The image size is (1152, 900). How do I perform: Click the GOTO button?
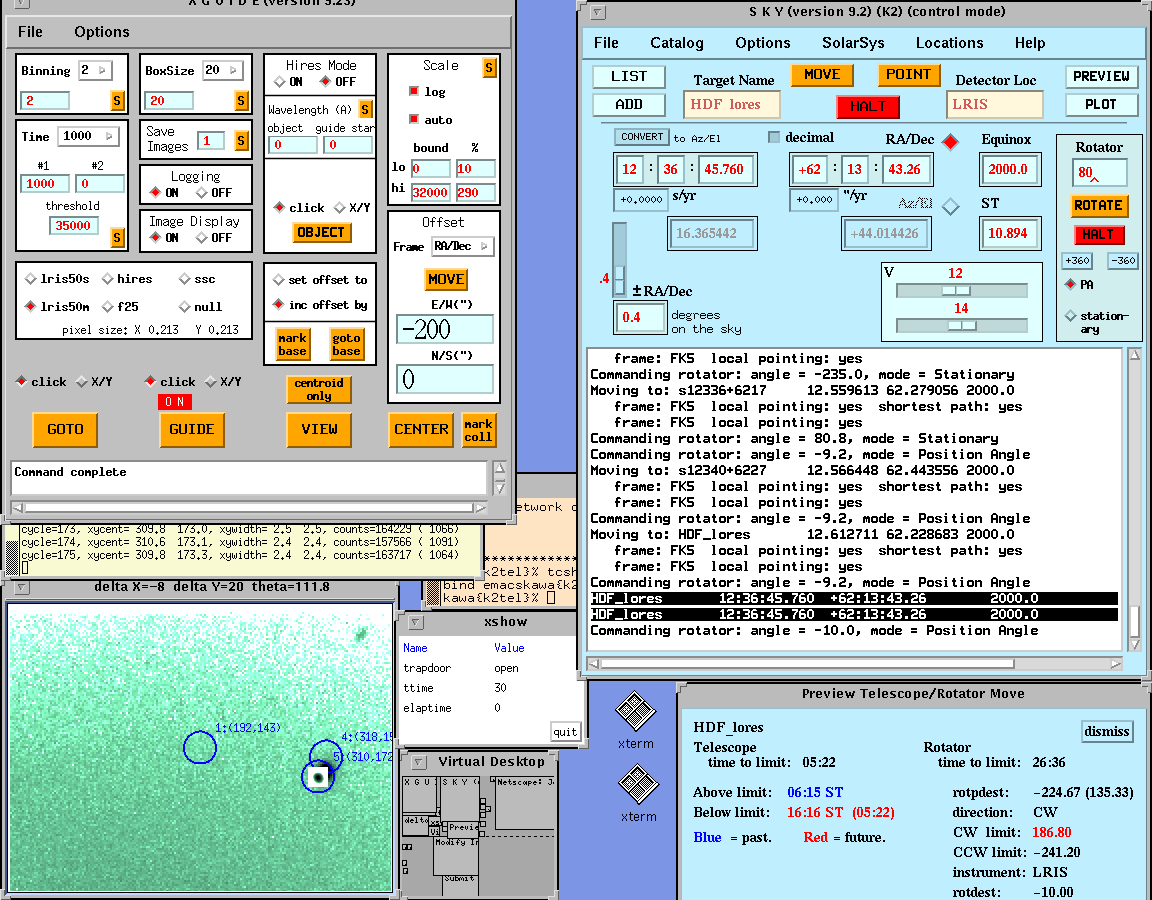[x=65, y=429]
